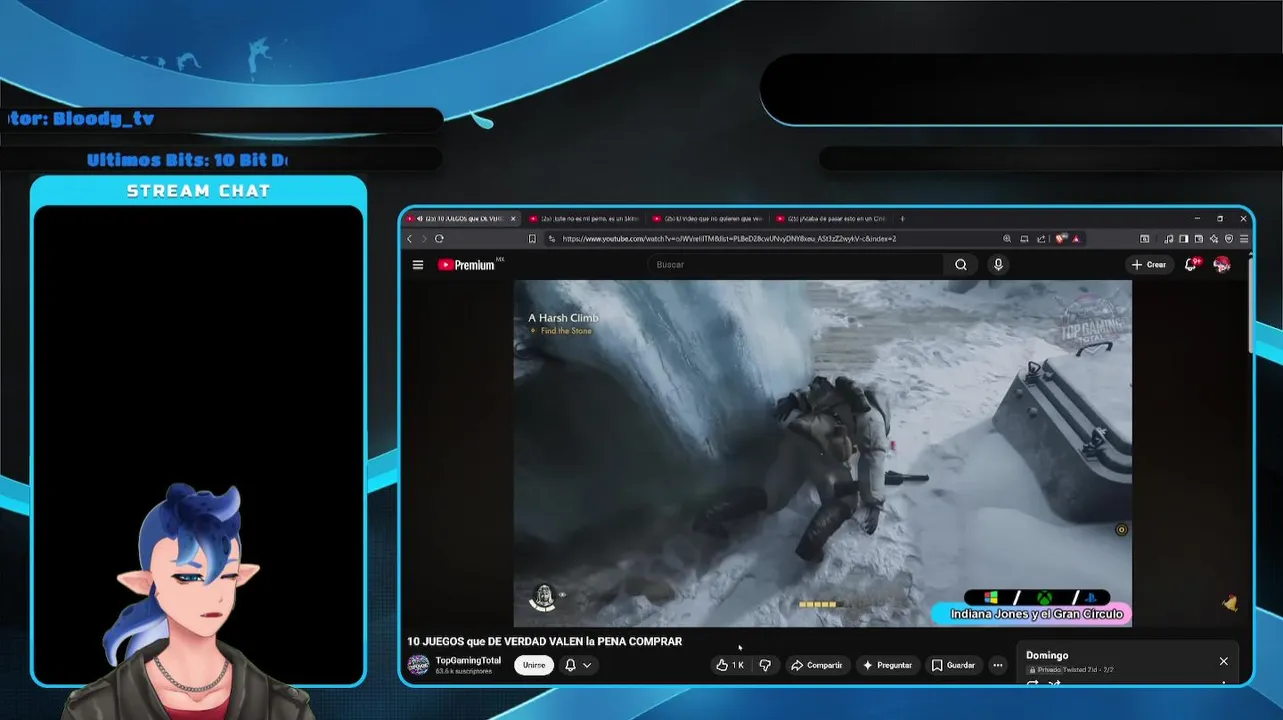Open the Leo AI sparkle icon

tap(1214, 239)
